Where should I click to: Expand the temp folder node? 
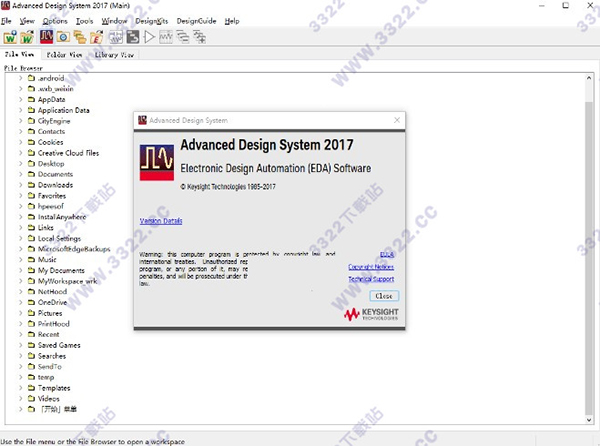coord(21,377)
